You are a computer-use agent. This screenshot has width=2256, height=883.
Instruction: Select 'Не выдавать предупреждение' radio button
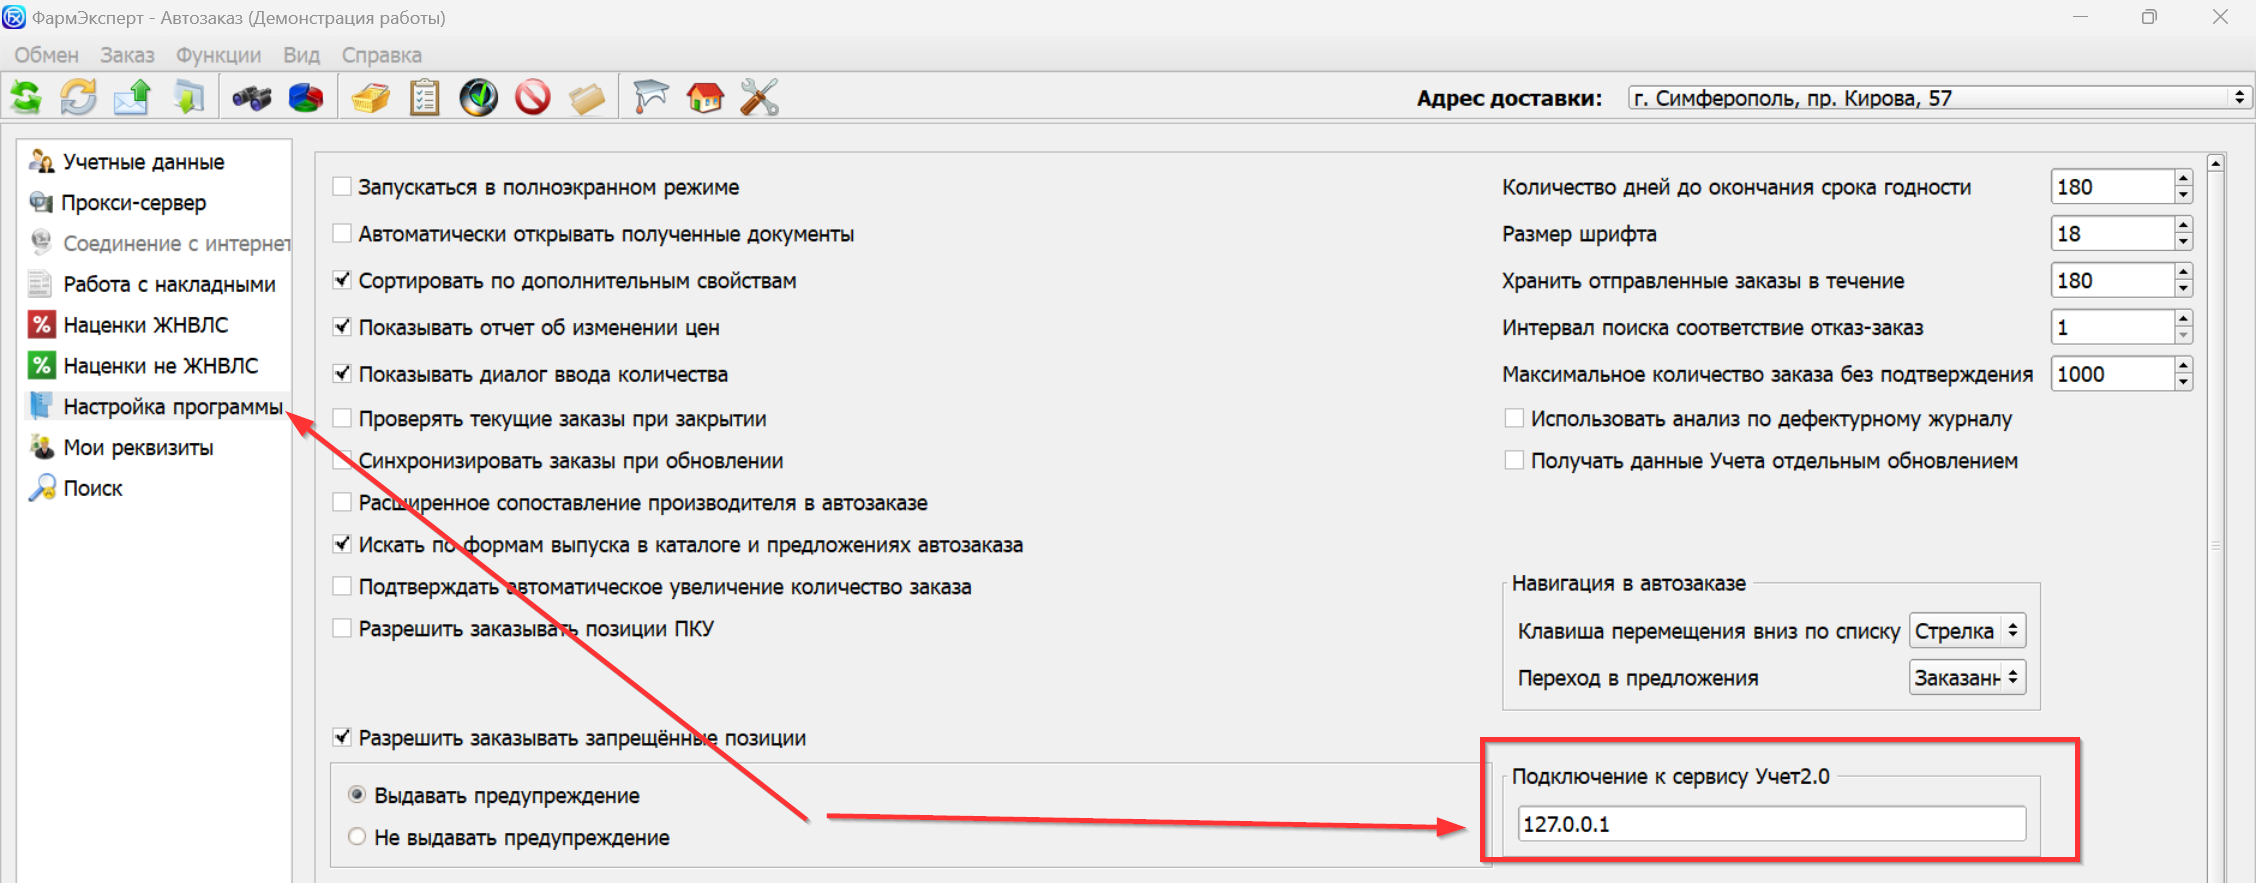click(357, 837)
